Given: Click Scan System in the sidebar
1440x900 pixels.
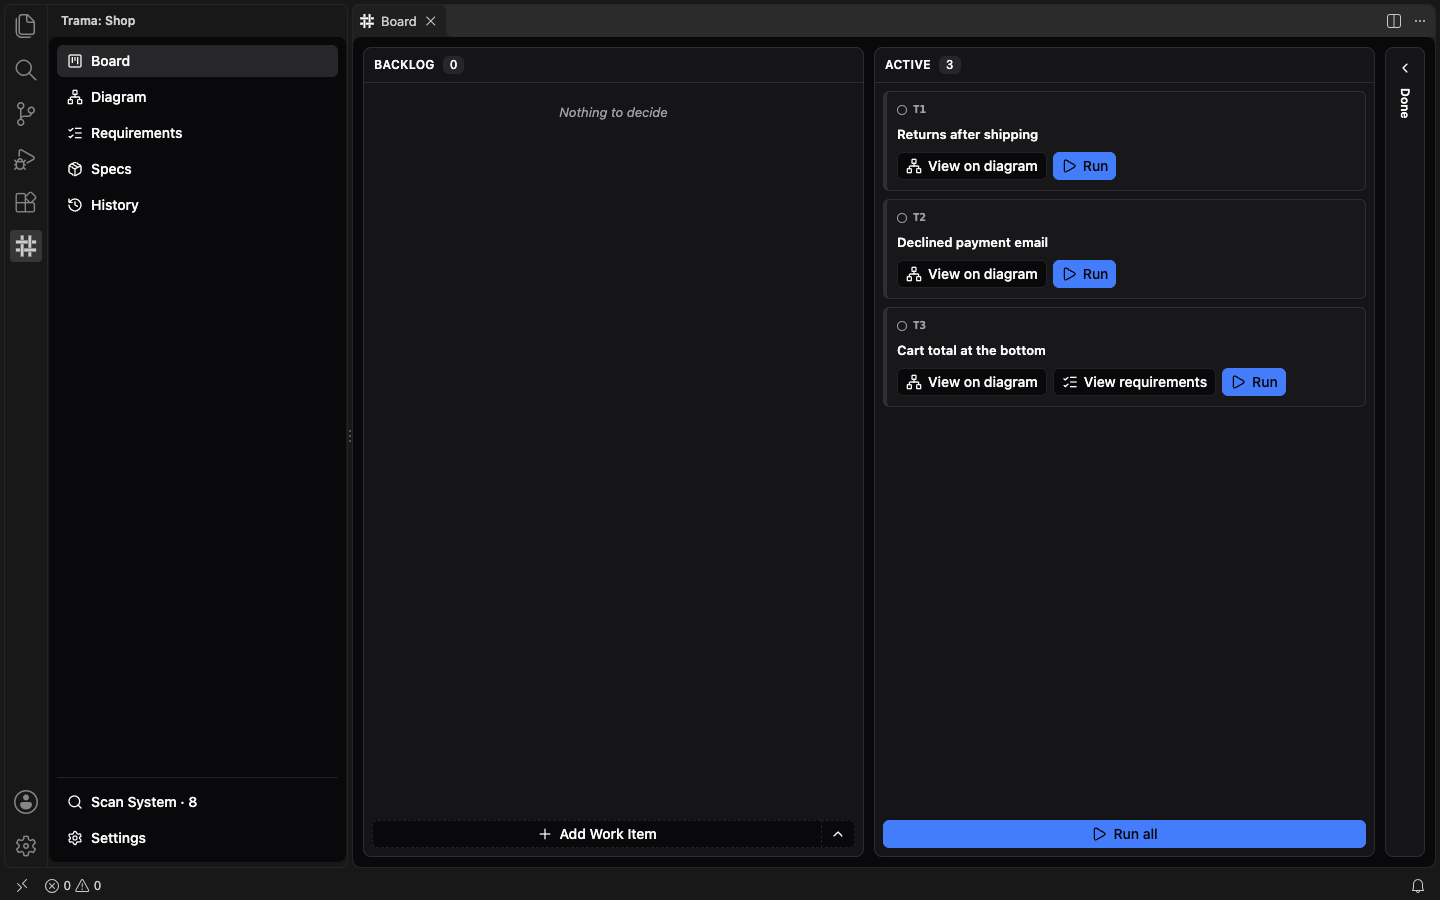Looking at the screenshot, I should [197, 802].
